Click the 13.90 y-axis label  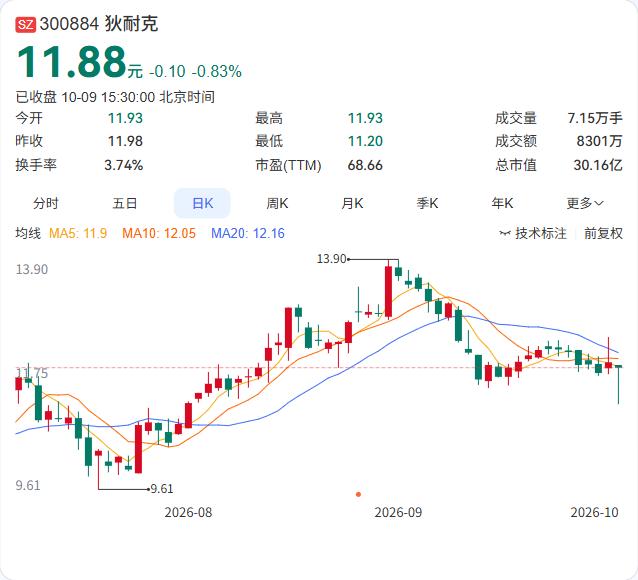[32, 269]
